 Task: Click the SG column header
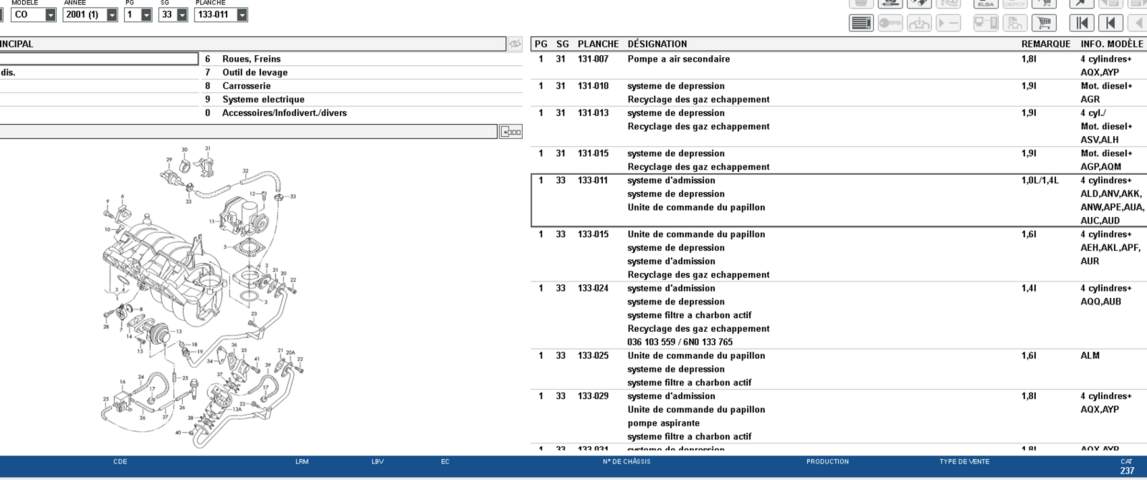pos(562,45)
